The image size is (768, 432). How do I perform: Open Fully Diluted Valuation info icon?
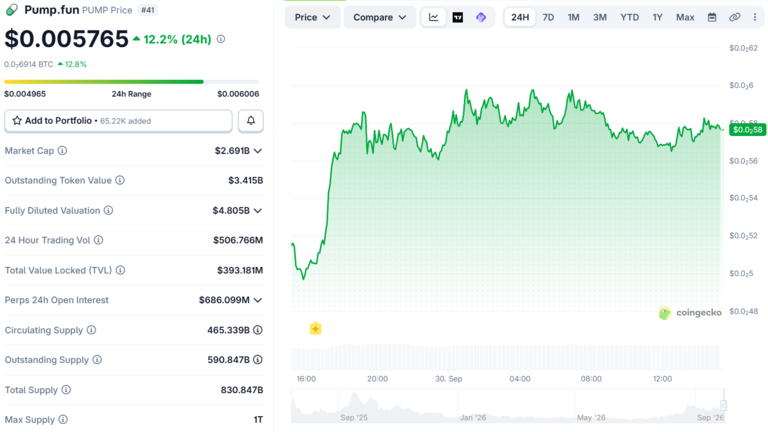pyautogui.click(x=108, y=211)
